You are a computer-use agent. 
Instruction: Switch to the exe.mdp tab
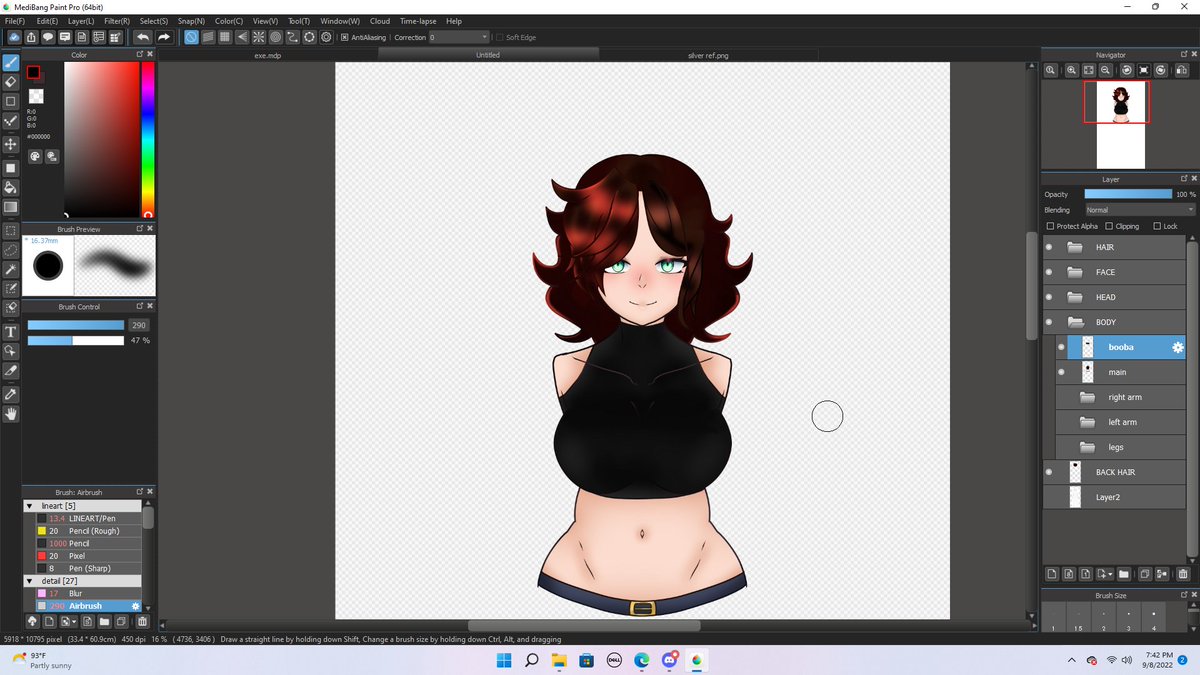pyautogui.click(x=268, y=55)
